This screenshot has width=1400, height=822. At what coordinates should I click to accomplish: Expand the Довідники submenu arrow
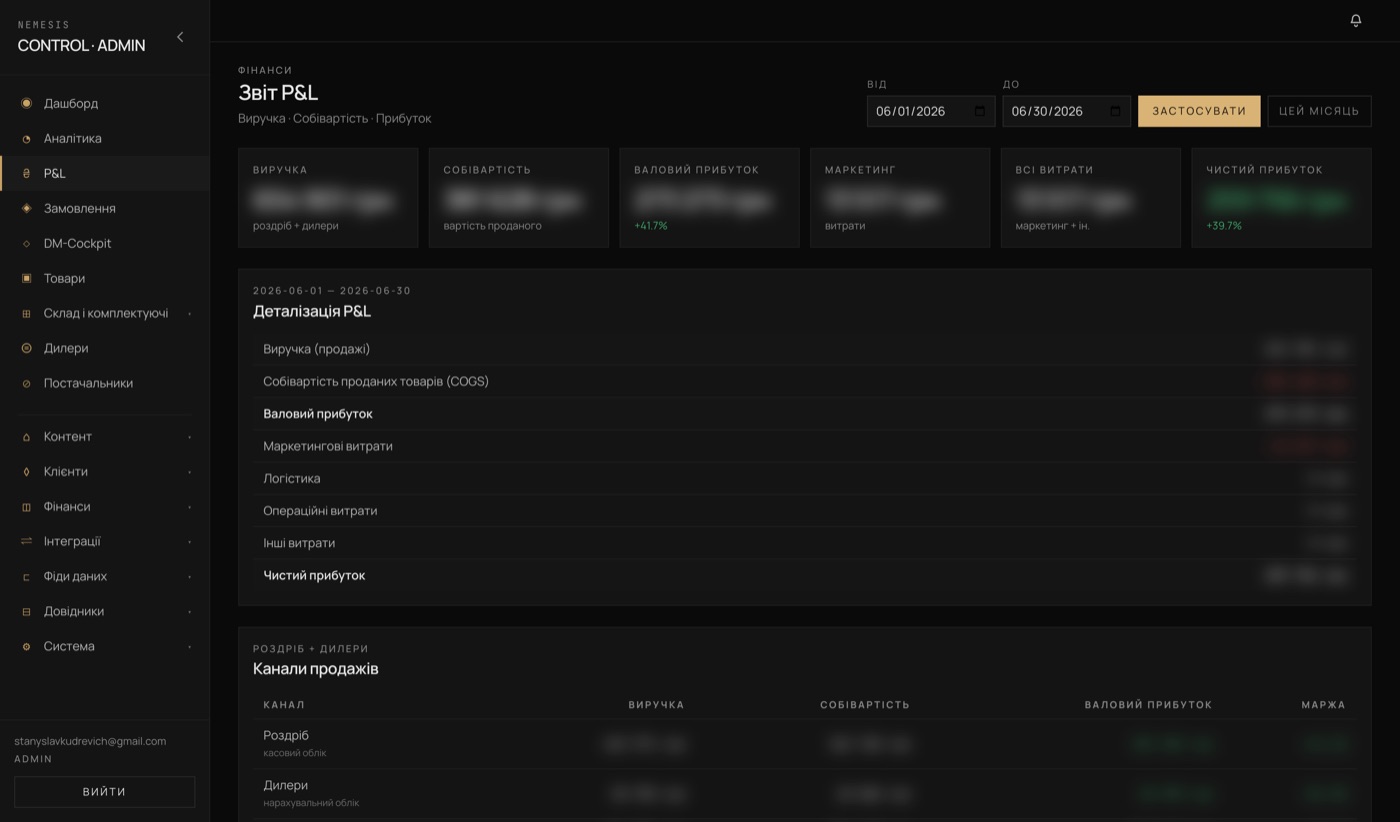point(189,612)
